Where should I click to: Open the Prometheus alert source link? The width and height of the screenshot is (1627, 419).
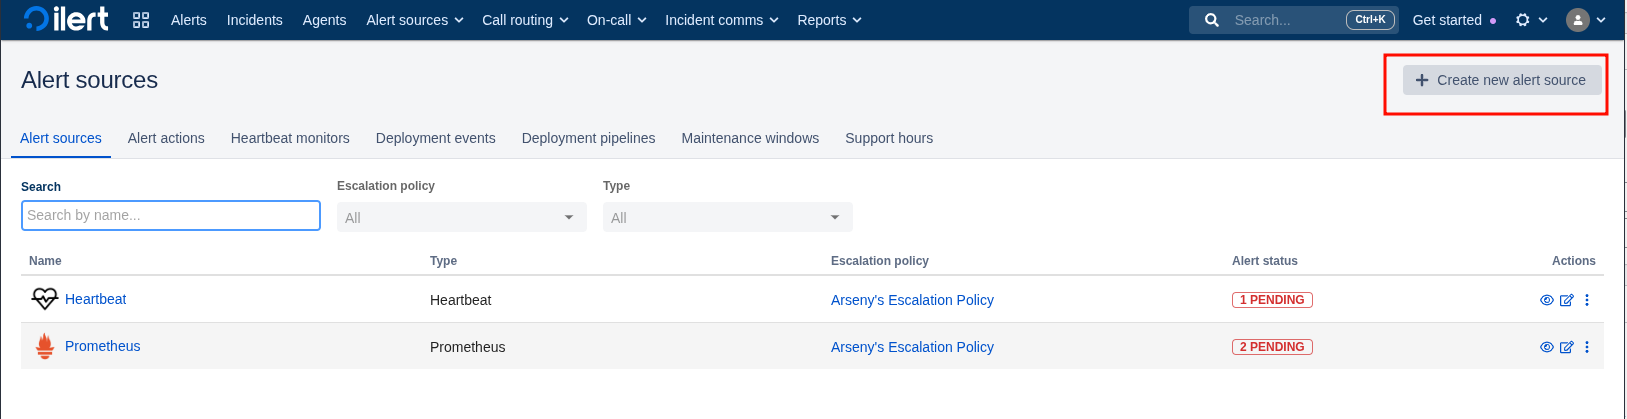[x=102, y=346]
